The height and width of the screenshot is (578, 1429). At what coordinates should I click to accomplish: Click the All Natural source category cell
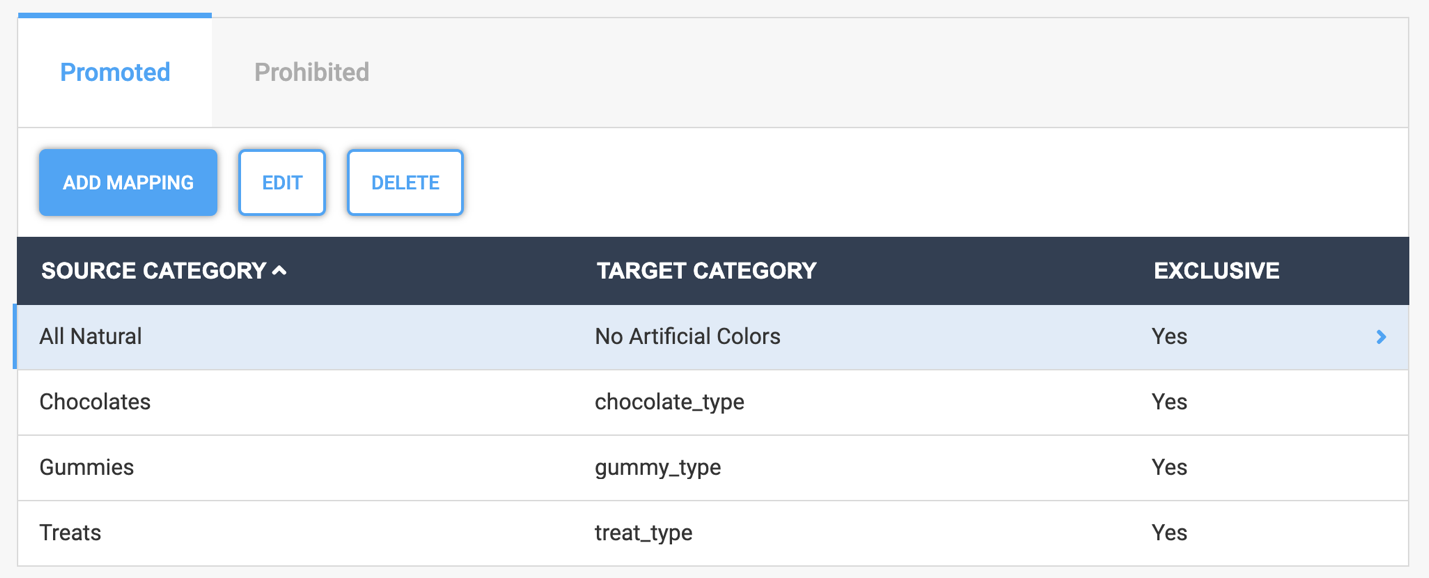[x=91, y=336]
